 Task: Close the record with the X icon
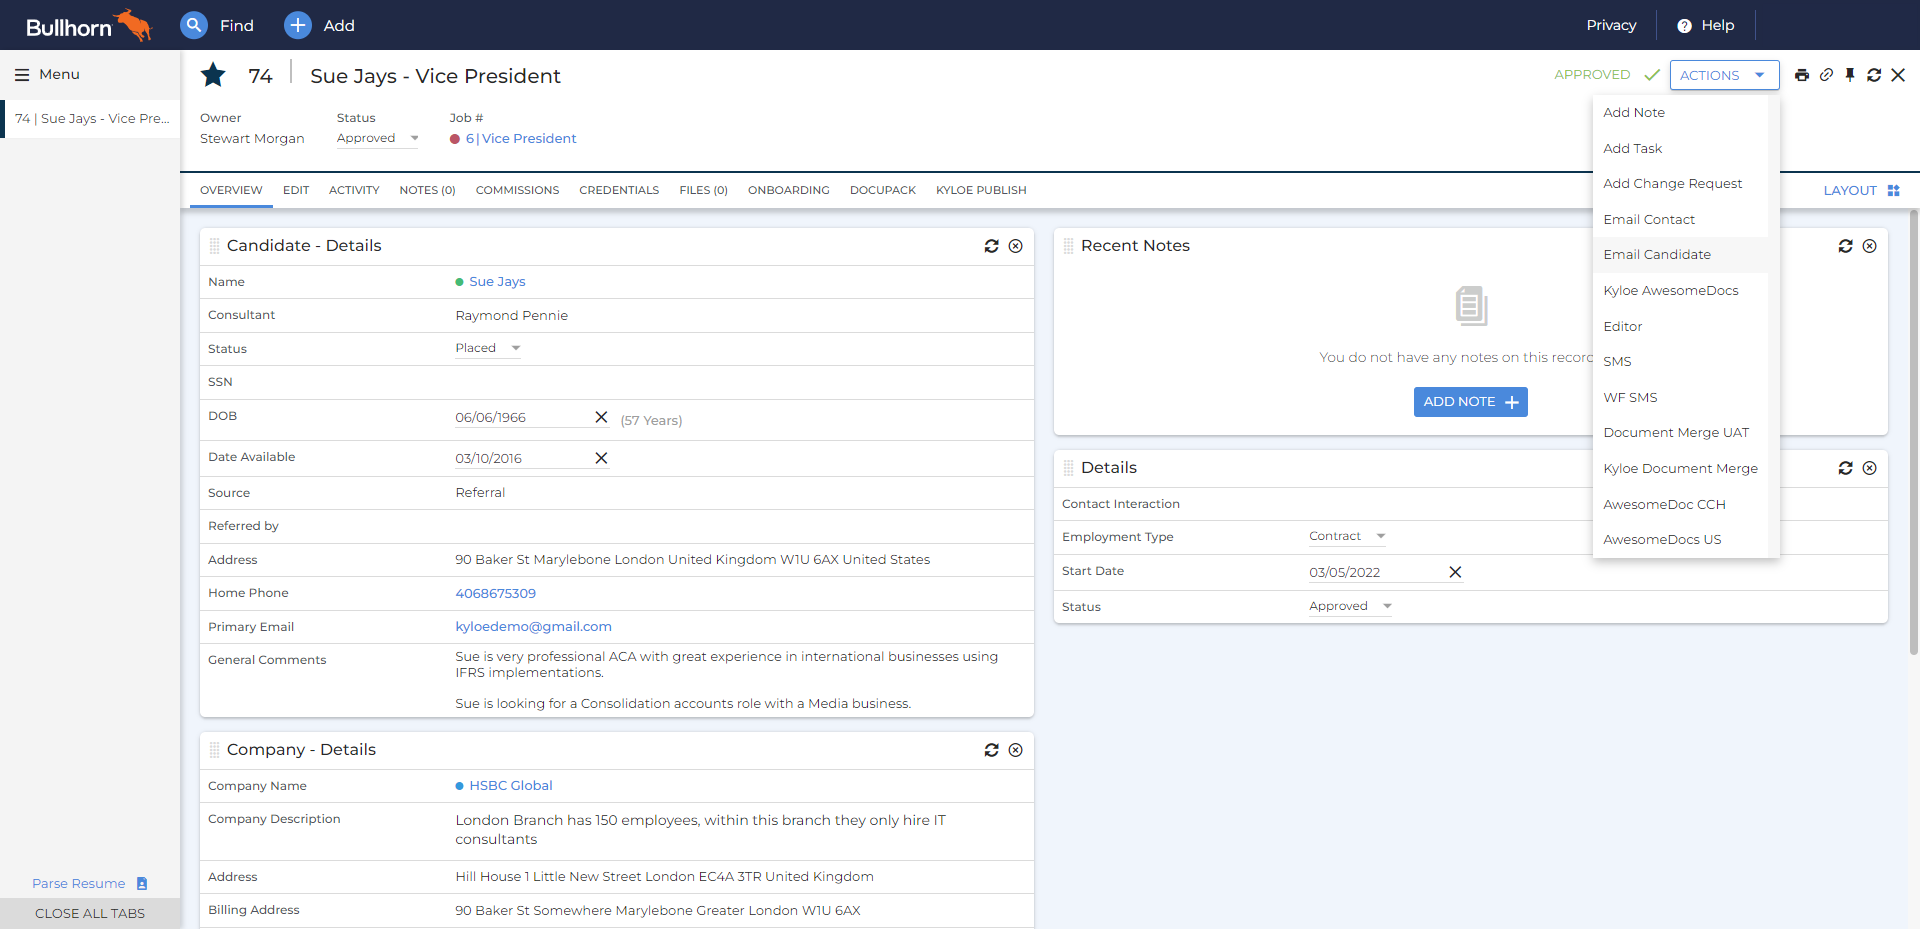click(x=1898, y=75)
